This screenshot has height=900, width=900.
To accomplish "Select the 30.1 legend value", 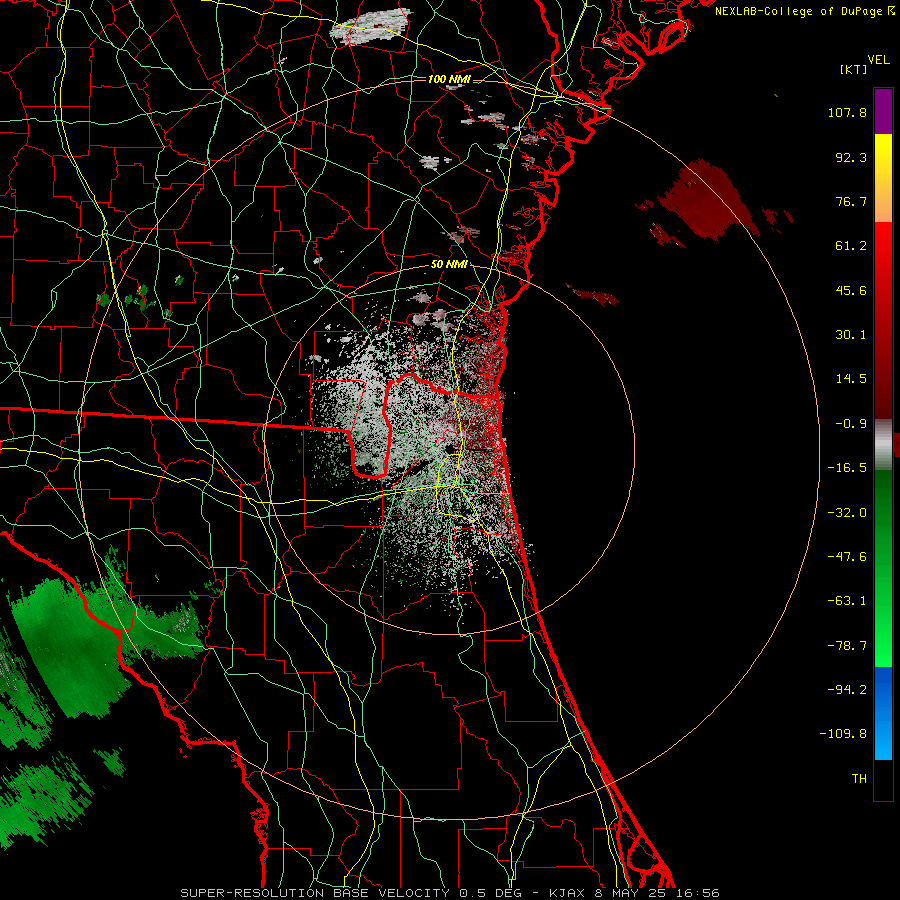I will (851, 335).
